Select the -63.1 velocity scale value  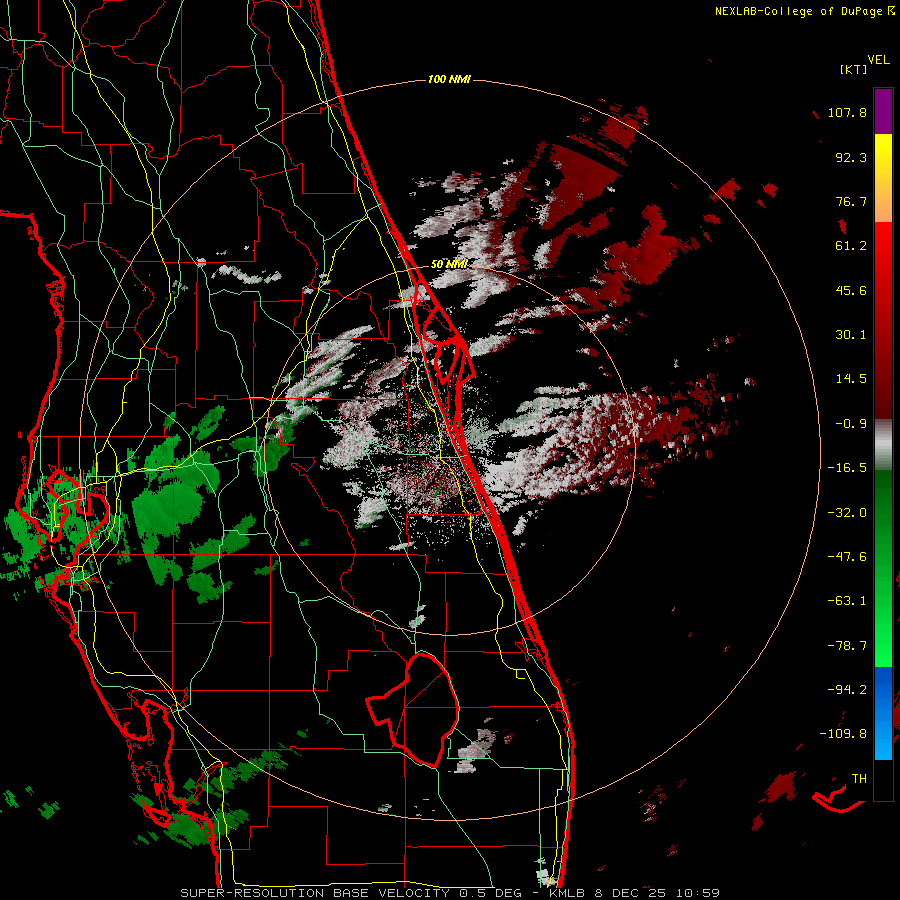(847, 601)
